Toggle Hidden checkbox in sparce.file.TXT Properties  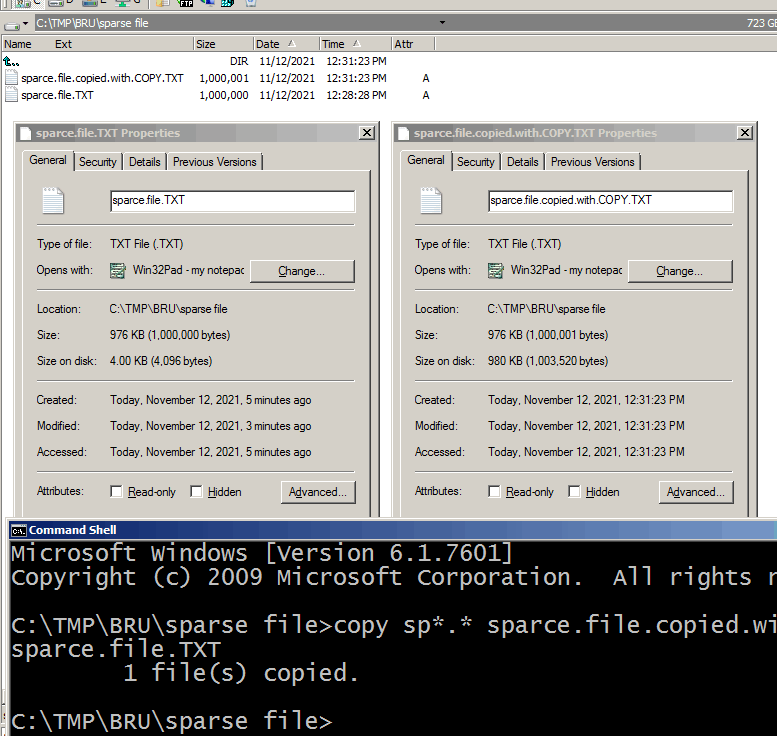pos(196,492)
